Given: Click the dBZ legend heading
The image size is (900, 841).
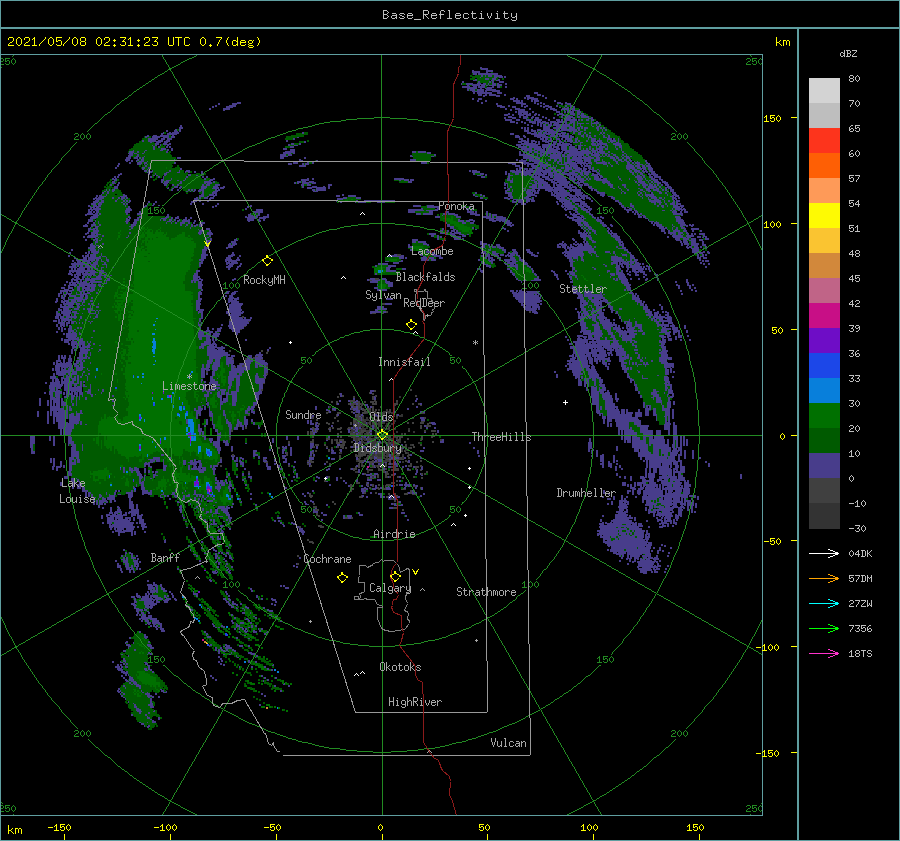Looking at the screenshot, I should point(848,54).
